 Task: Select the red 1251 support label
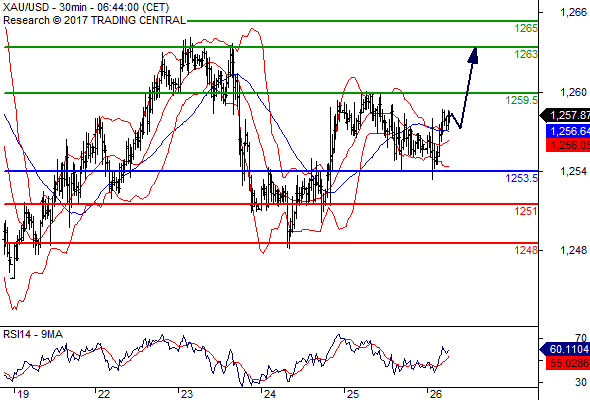point(526,211)
